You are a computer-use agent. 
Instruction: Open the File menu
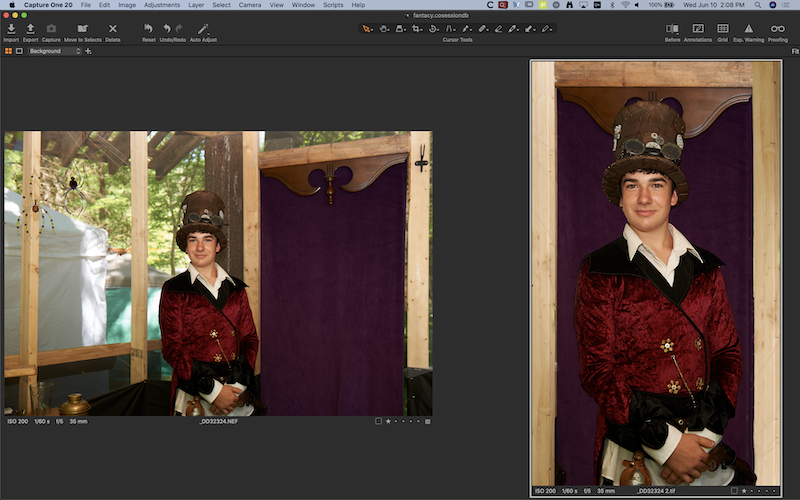coord(86,5)
